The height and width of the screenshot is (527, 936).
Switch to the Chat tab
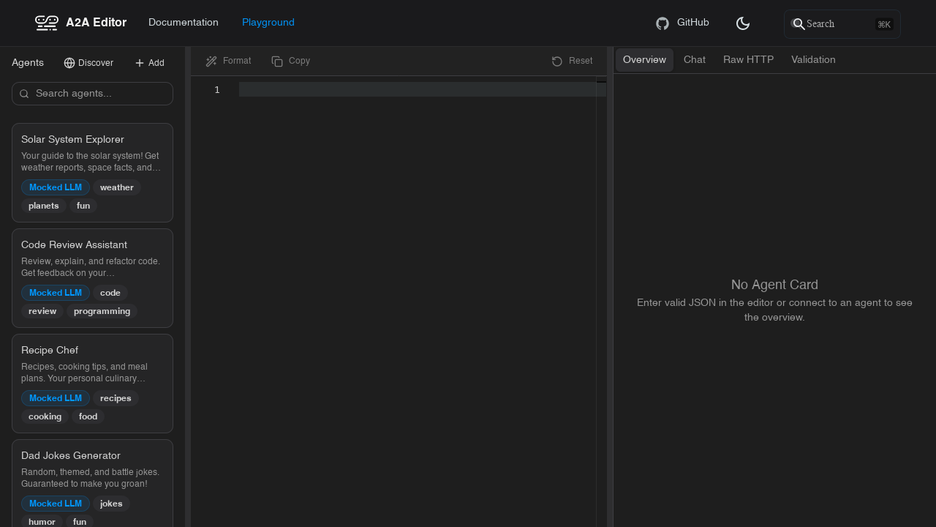point(694,60)
